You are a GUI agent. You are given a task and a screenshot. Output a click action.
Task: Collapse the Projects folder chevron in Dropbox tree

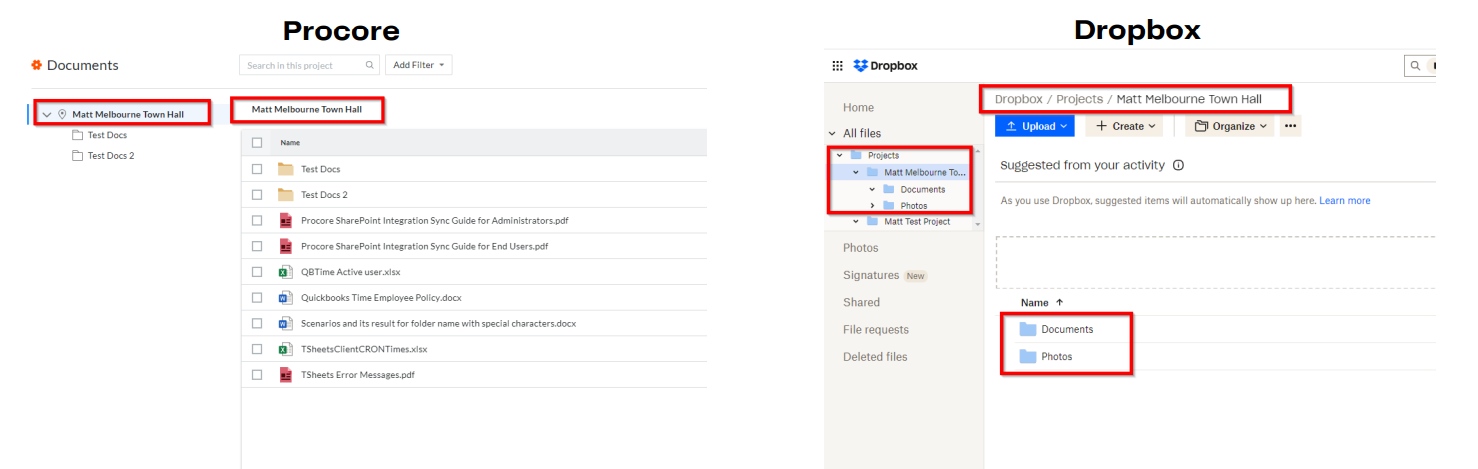tap(839, 155)
